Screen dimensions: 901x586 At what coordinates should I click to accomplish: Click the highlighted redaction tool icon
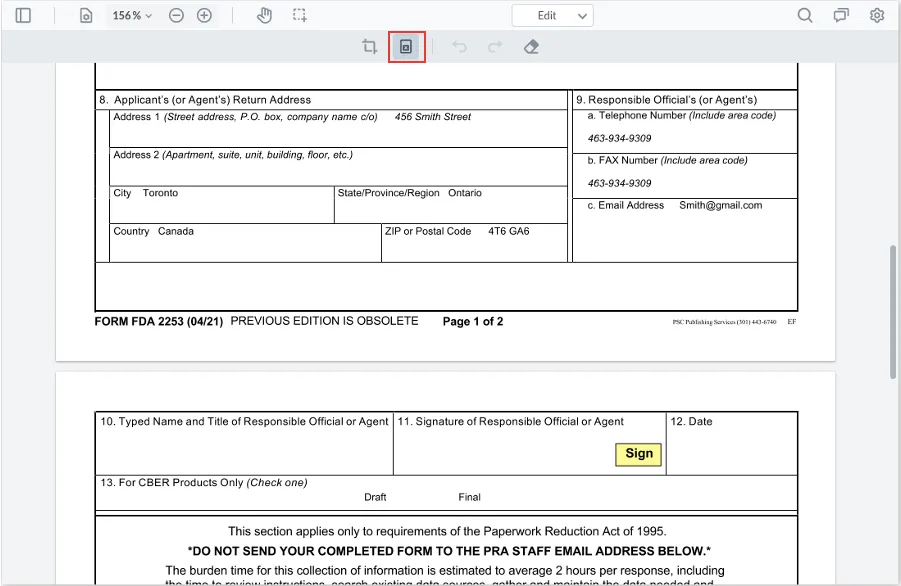[x=406, y=47]
